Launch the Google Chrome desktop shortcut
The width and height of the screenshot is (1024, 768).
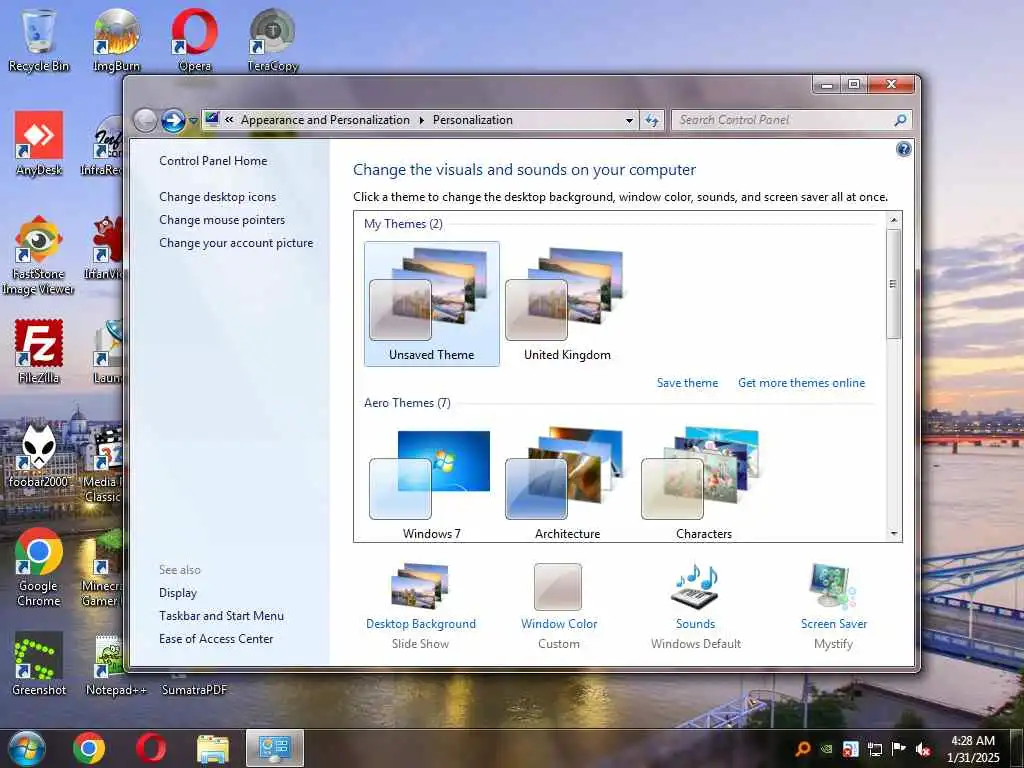click(x=39, y=567)
